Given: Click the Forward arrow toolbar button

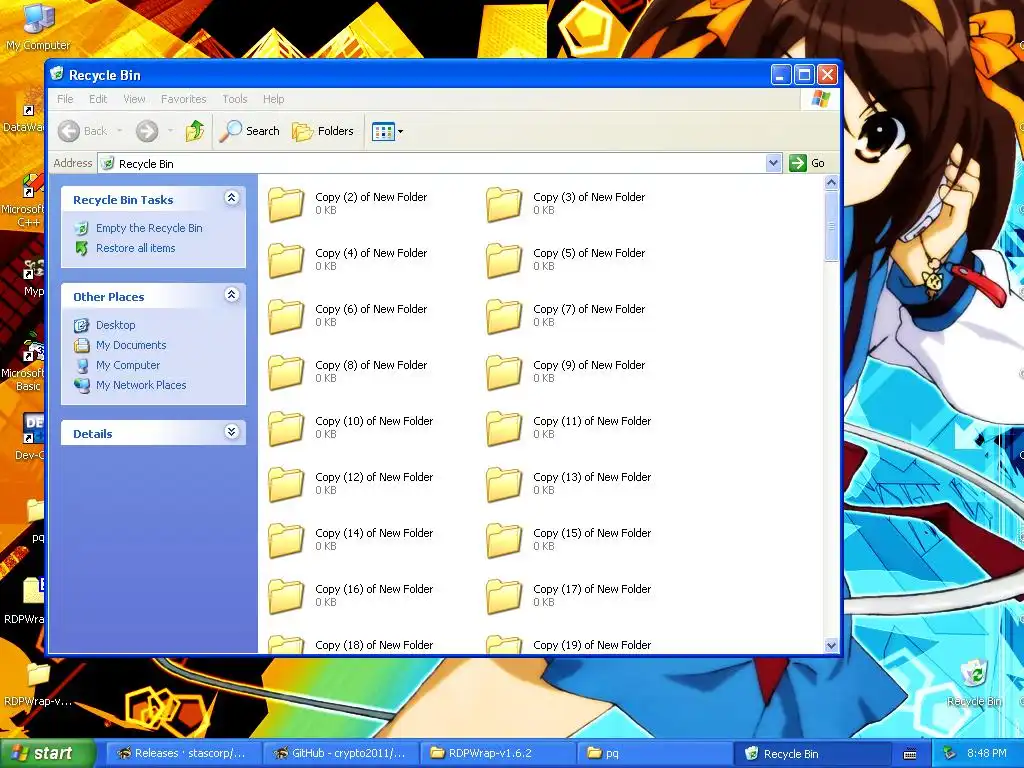Looking at the screenshot, I should point(147,131).
